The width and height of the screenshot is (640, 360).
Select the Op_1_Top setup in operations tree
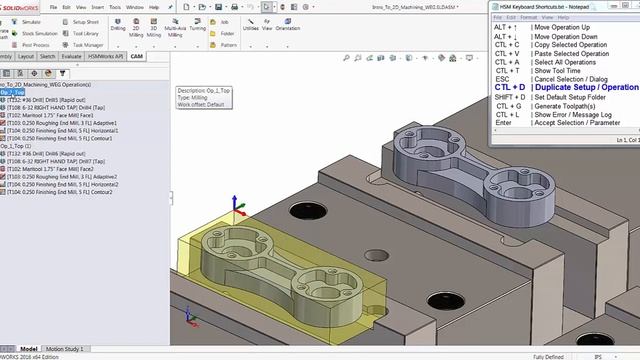[x=13, y=92]
